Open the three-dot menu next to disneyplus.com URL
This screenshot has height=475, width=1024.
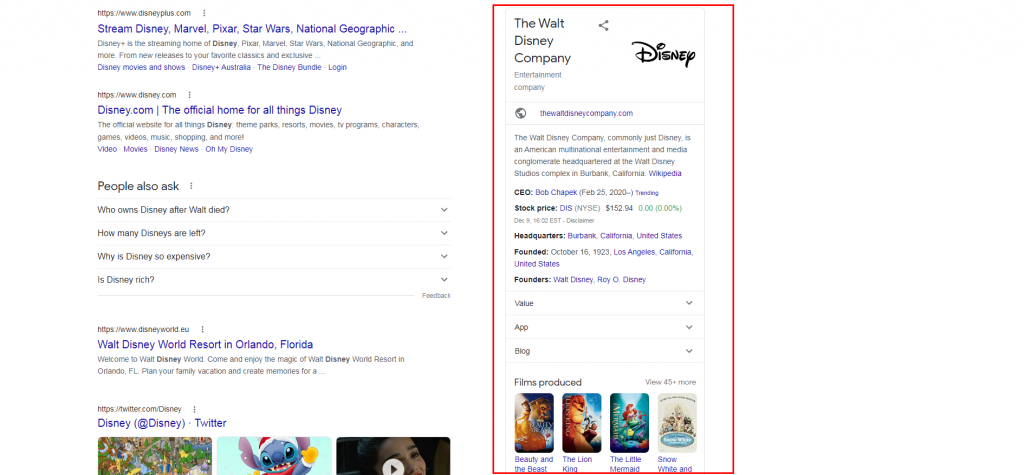pyautogui.click(x=204, y=13)
